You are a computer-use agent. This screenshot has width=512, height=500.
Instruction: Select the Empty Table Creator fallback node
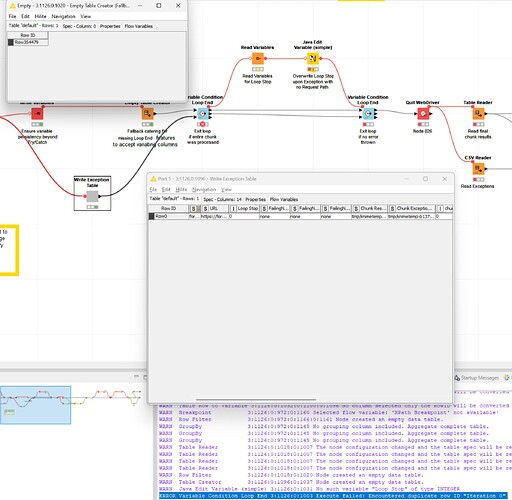click(x=147, y=114)
